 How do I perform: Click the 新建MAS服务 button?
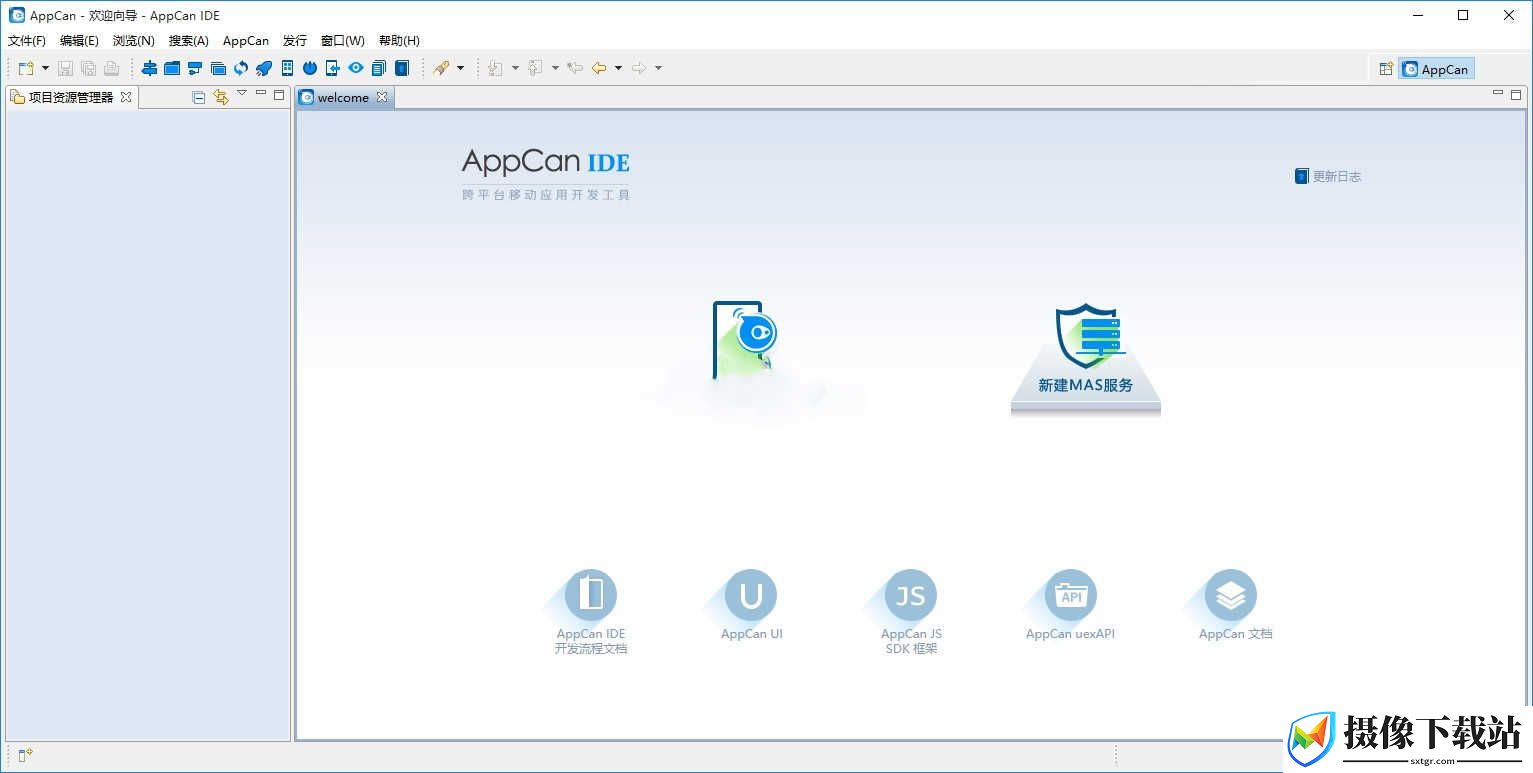(x=1086, y=359)
